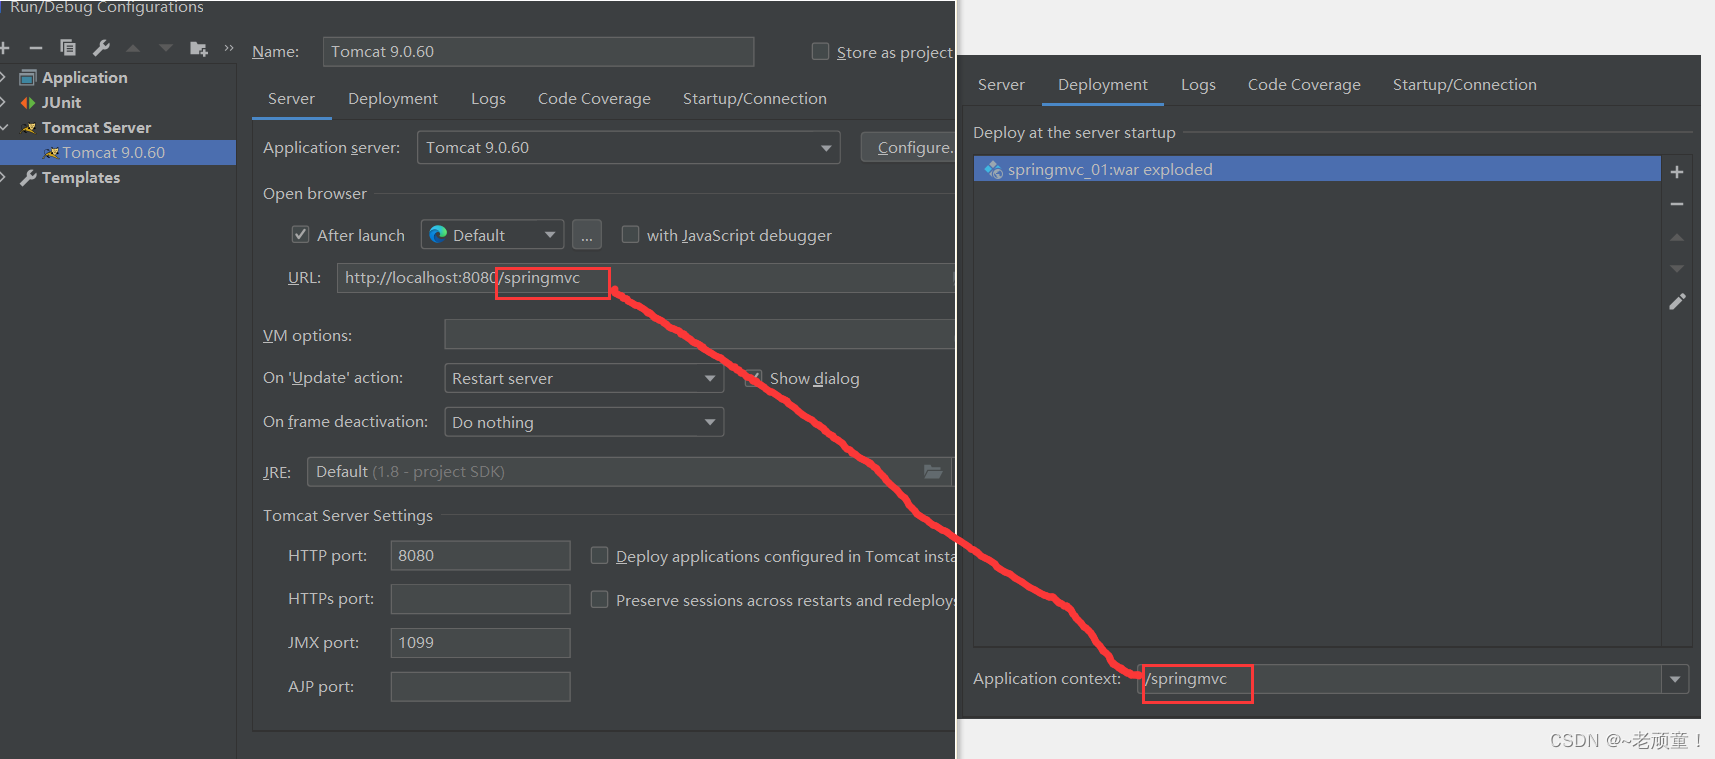Open Logs tab in right panel

(x=1198, y=84)
